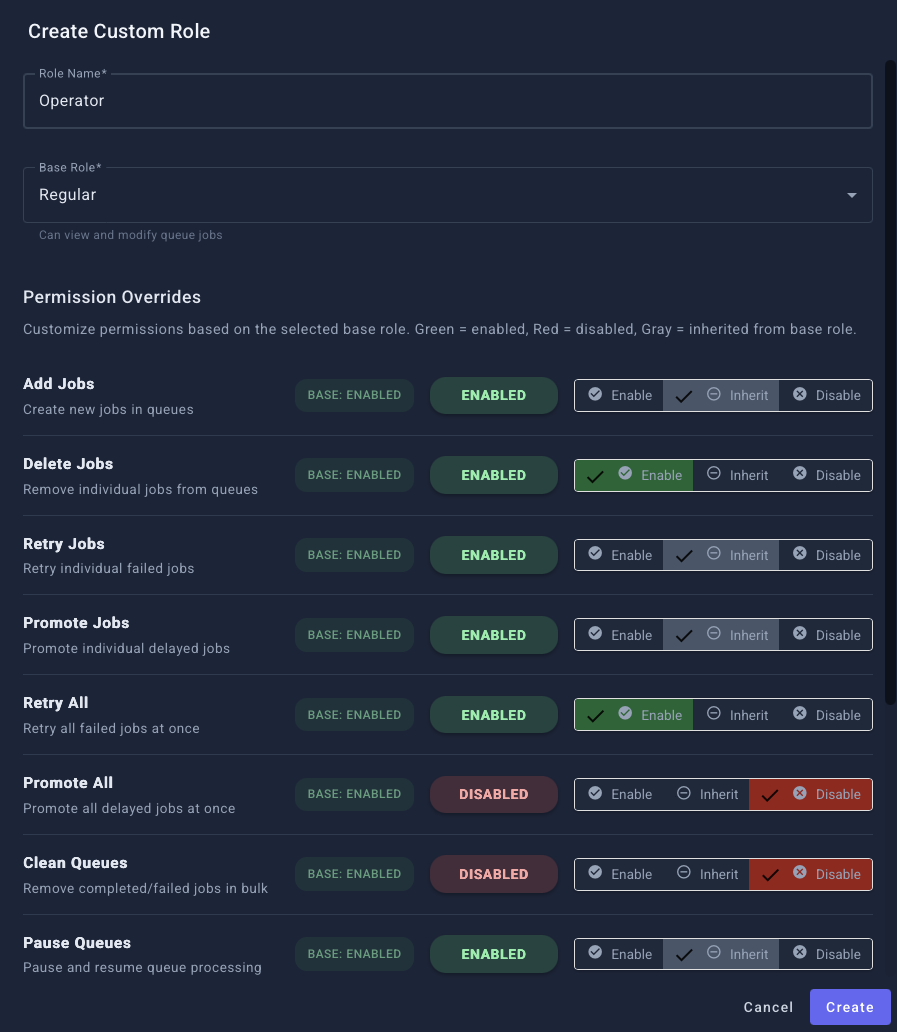Click the 'Create Custom Role' dialog title
This screenshot has height=1032, width=897.
click(119, 31)
